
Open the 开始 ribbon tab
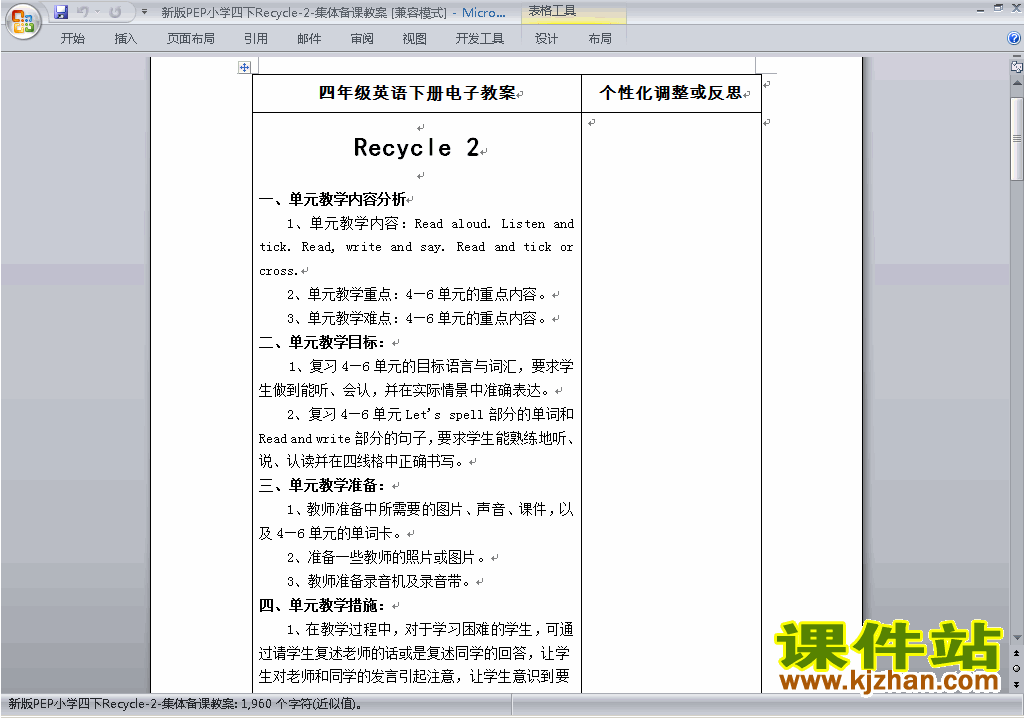point(72,39)
